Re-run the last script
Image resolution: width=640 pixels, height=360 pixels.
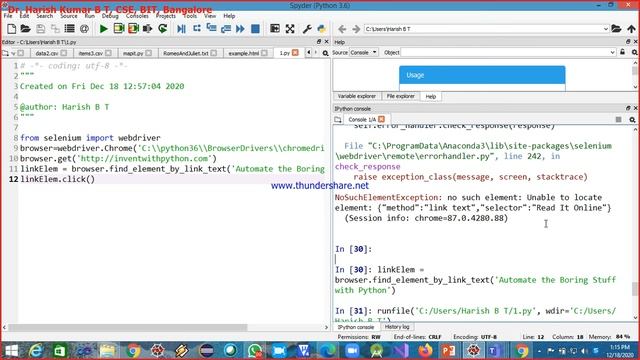[x=162, y=29]
